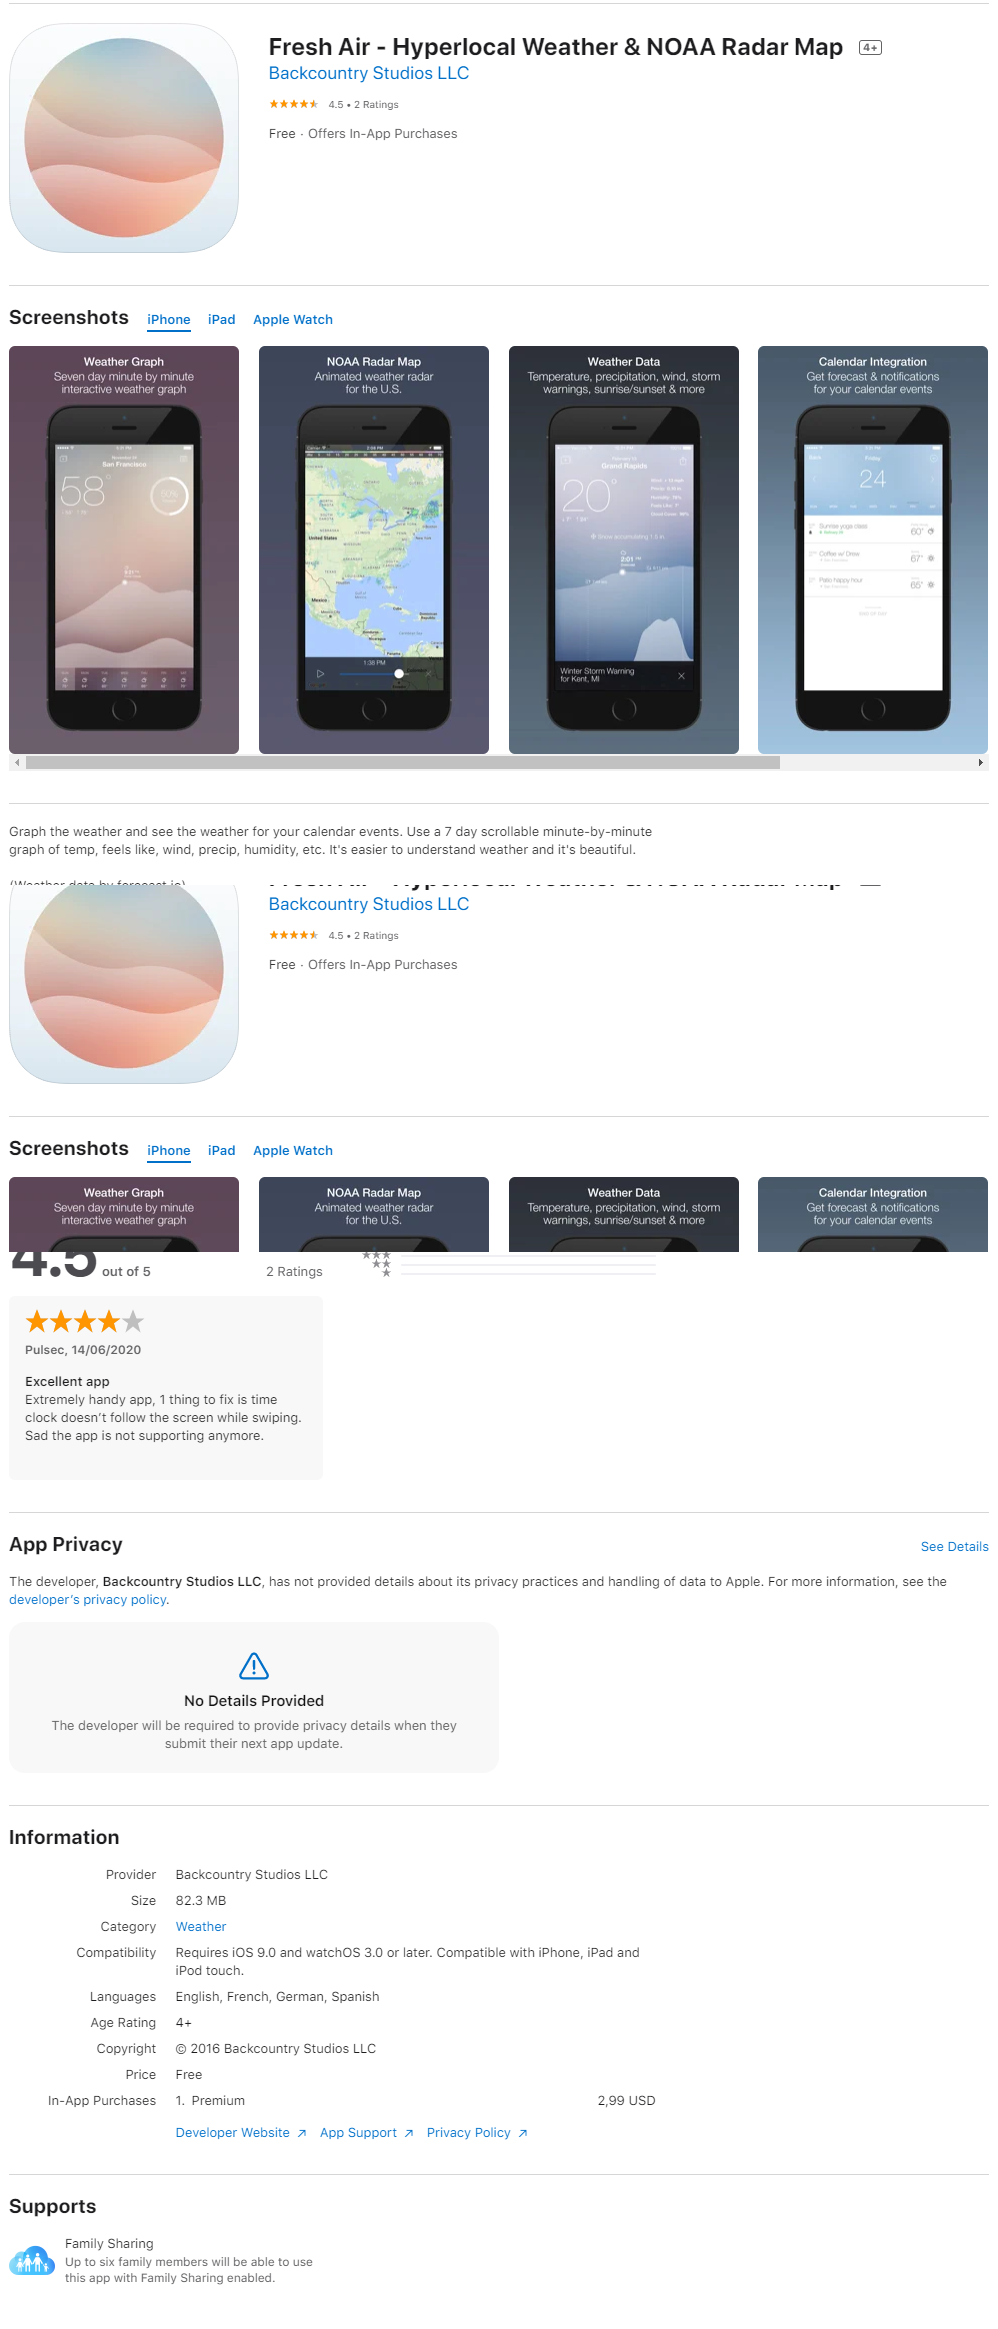Image resolution: width=998 pixels, height=2329 pixels.
Task: Click the star rating in top header
Action: pyautogui.click(x=293, y=104)
